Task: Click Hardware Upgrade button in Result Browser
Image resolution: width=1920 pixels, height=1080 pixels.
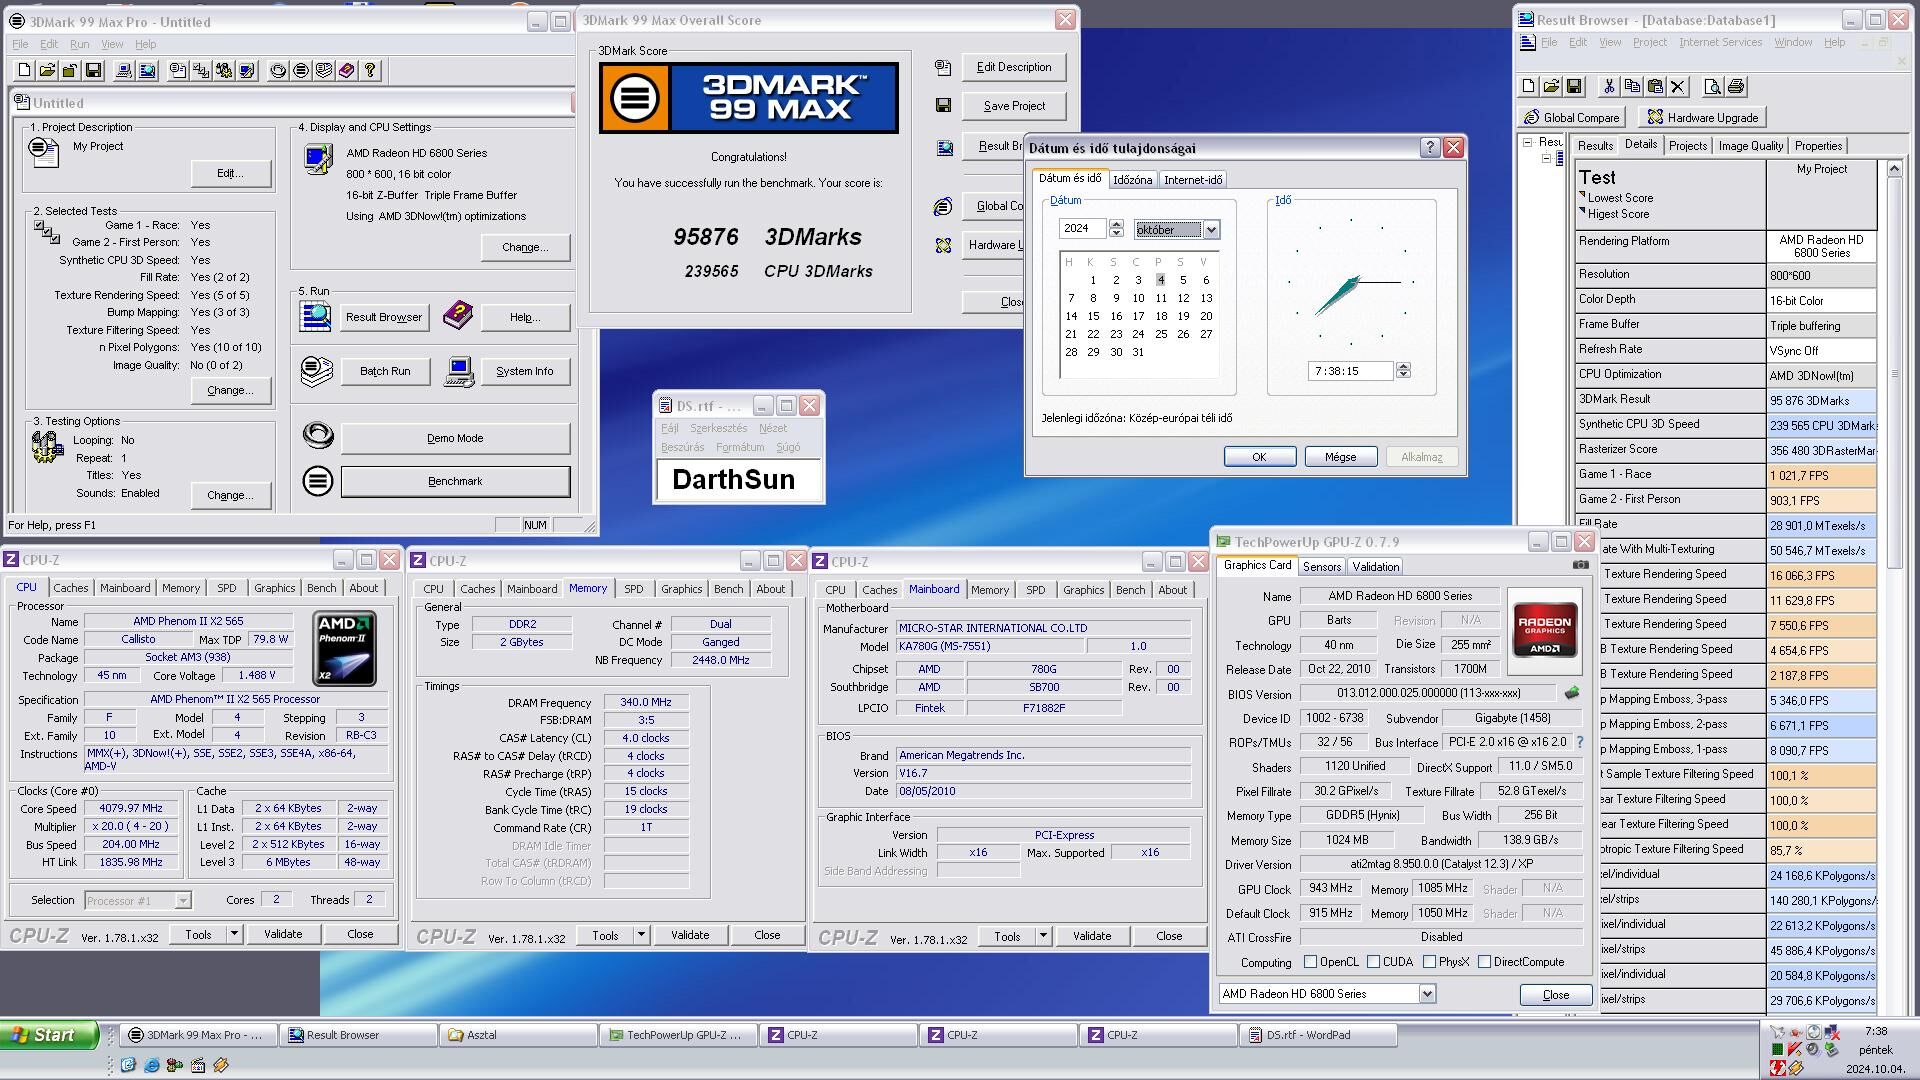Action: 1702,117
